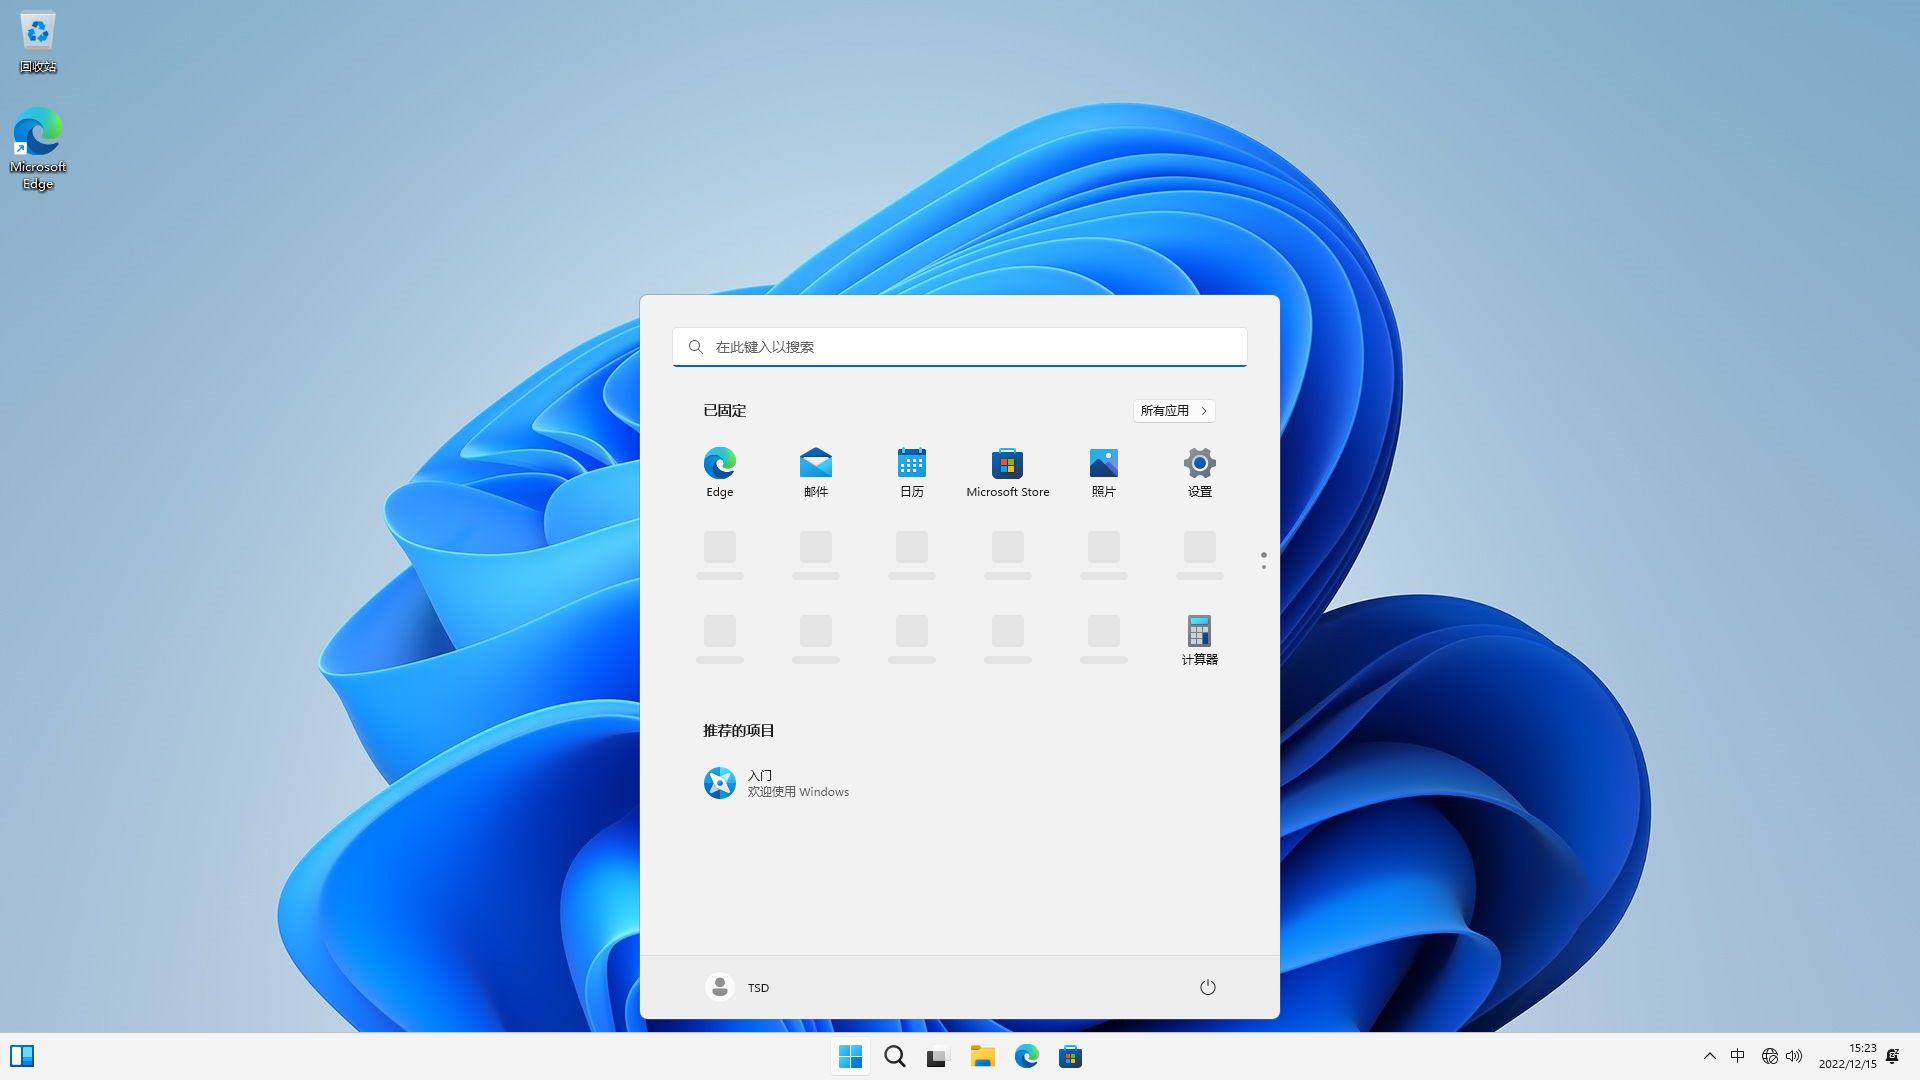Open File Explorer from taskbar
The image size is (1920, 1080).
tap(982, 1055)
